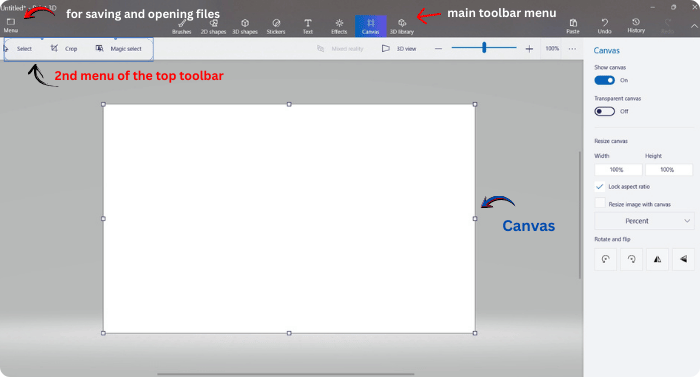Undo the last action
The width and height of the screenshot is (700, 377).
coord(604,26)
